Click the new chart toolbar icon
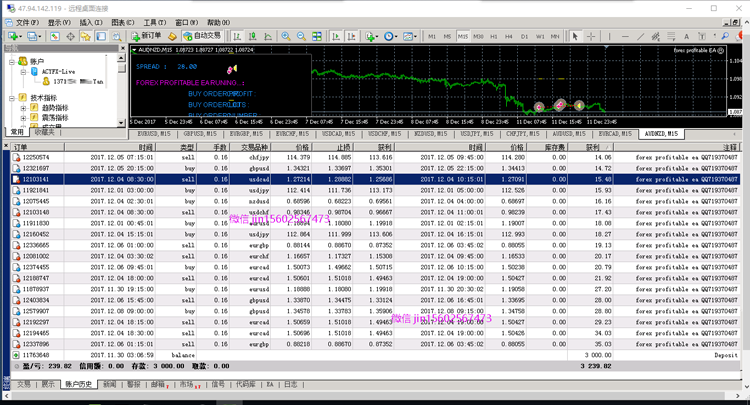The image size is (750, 405). 13,36
